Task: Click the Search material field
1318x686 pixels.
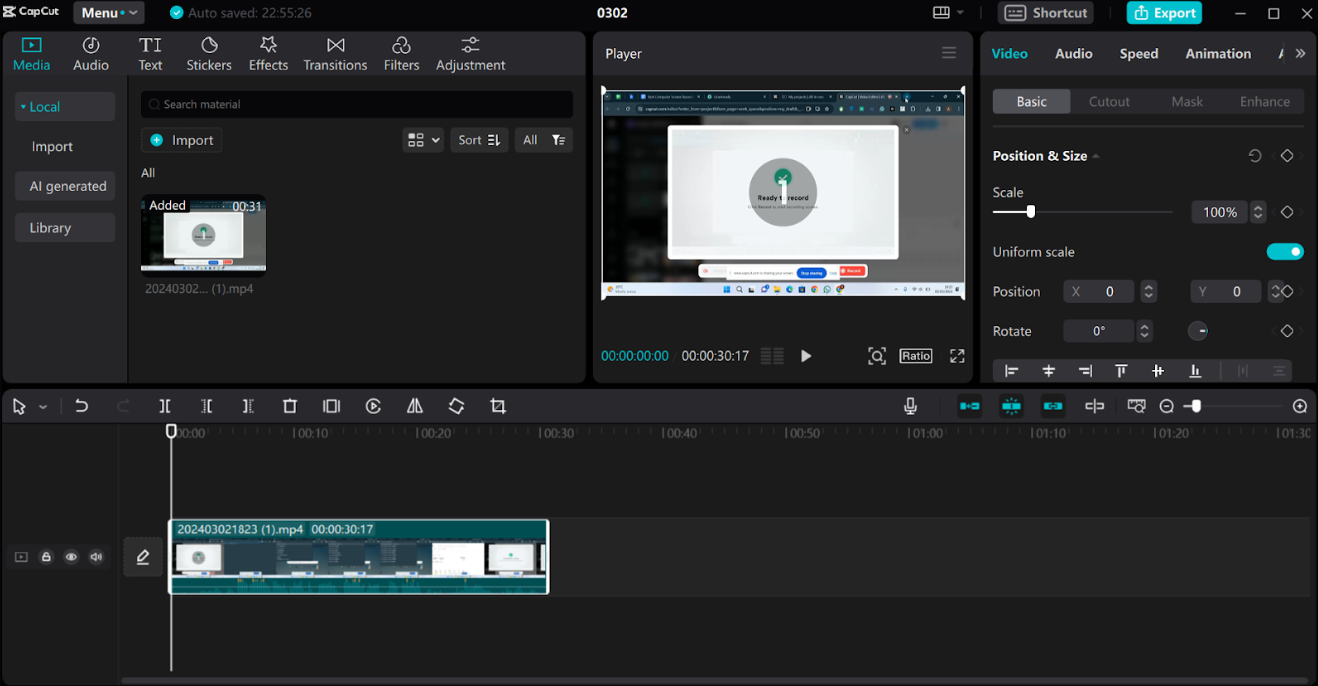Action: pos(357,104)
